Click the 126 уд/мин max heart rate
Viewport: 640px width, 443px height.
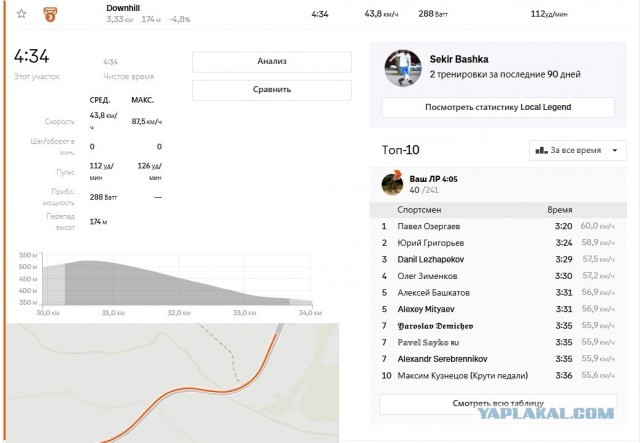point(150,171)
